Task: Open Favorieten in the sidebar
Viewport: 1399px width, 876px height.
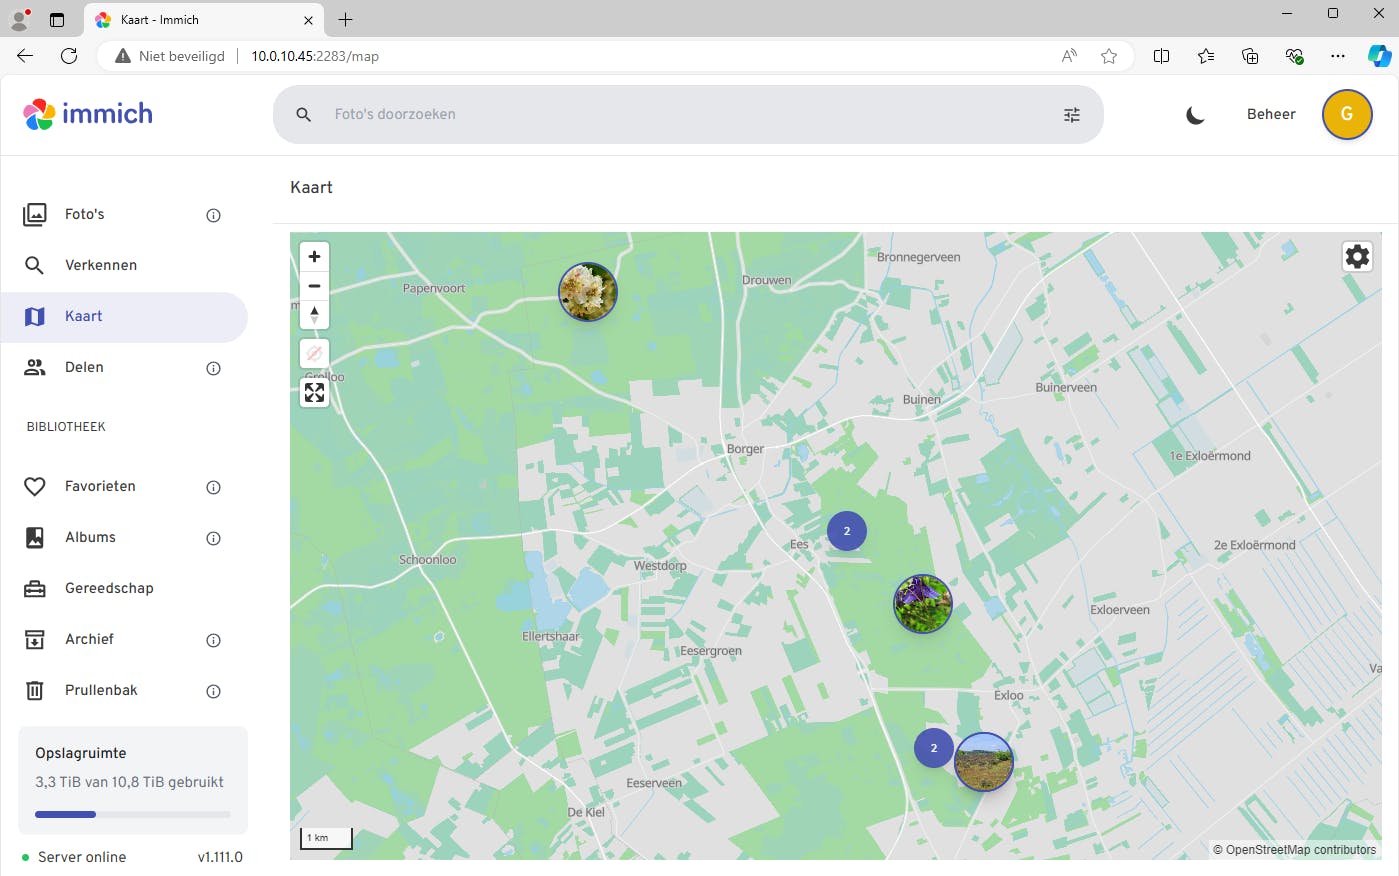Action: click(125, 486)
